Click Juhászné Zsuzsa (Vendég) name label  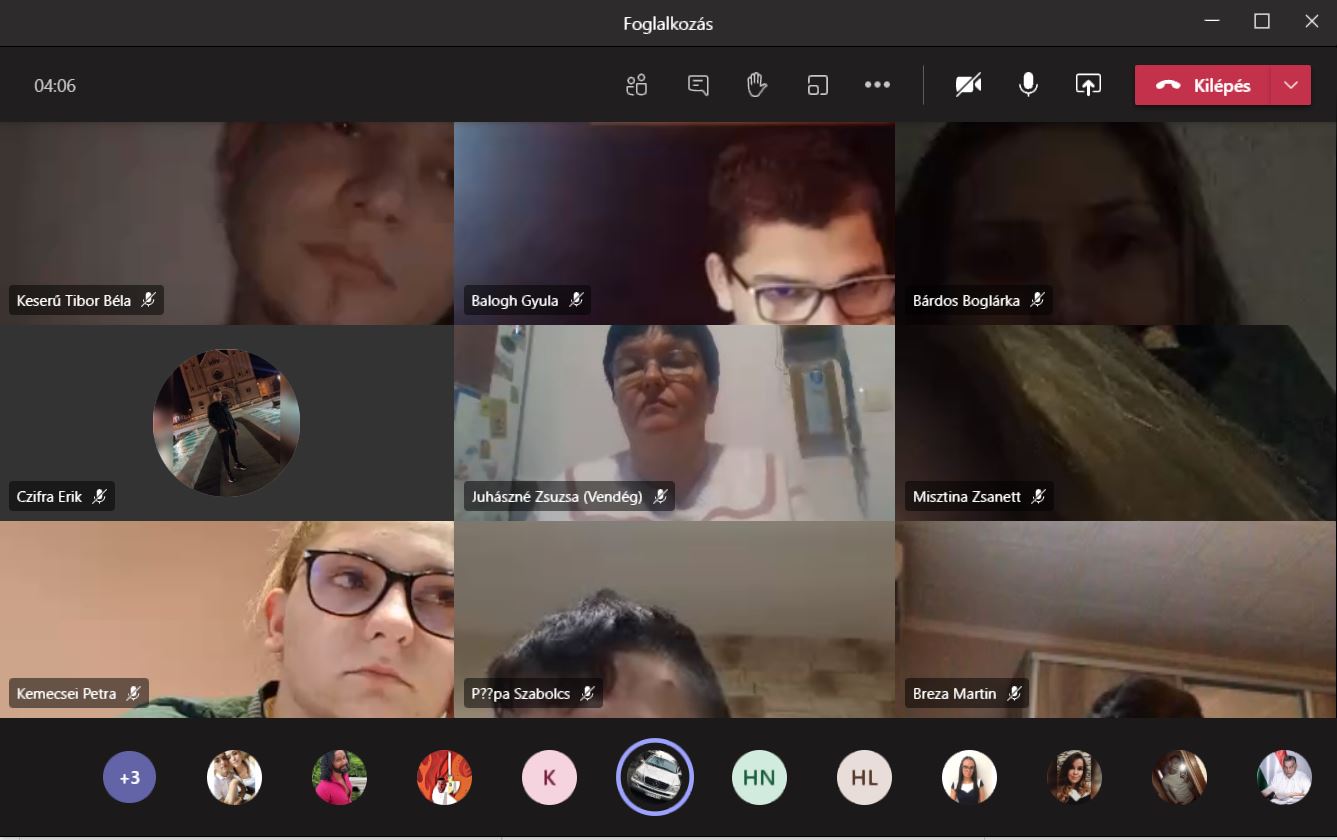pyautogui.click(x=557, y=496)
